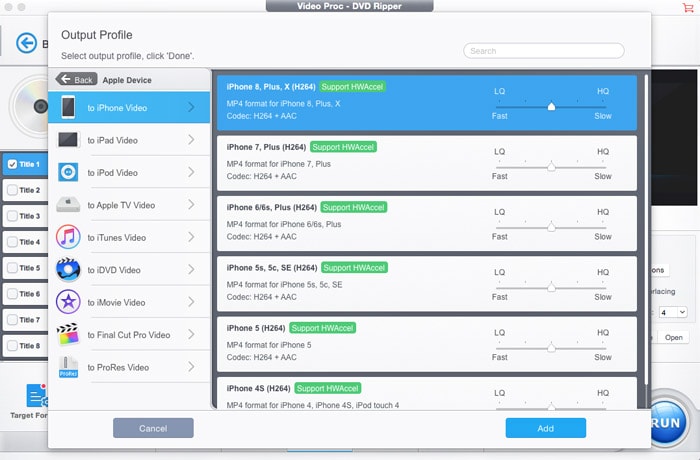Screen dimensions: 700x460
Task: Click the iPod icon
Action: [68, 172]
